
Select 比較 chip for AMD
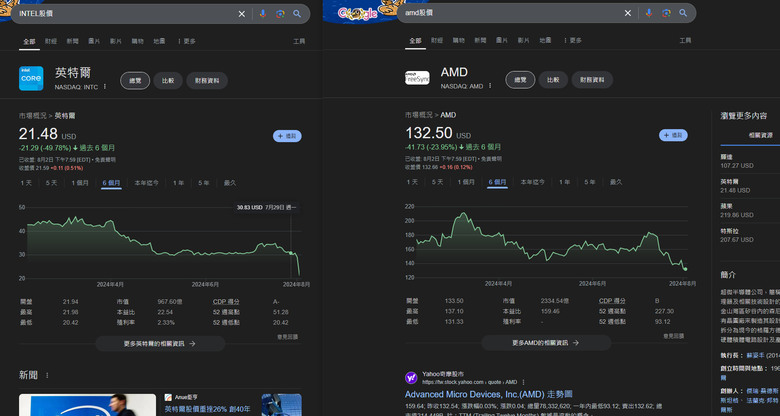553,80
